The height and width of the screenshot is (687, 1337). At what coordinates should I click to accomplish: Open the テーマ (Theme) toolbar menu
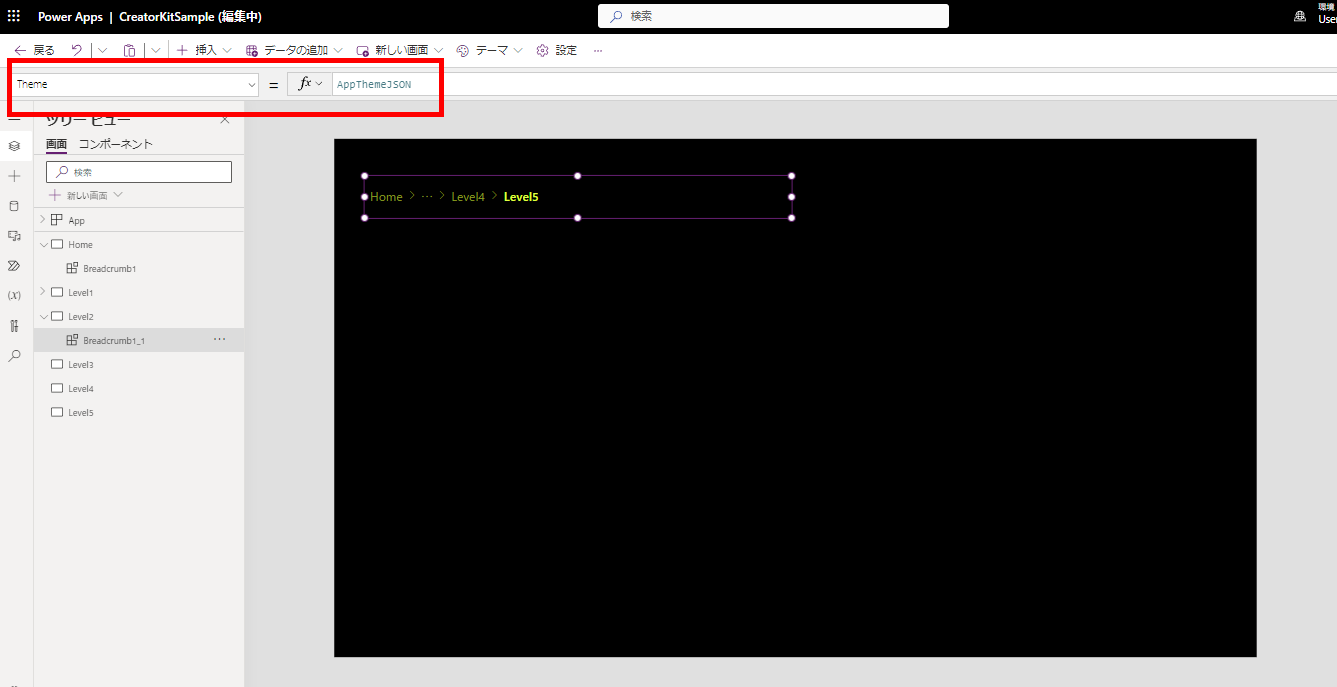(x=489, y=49)
